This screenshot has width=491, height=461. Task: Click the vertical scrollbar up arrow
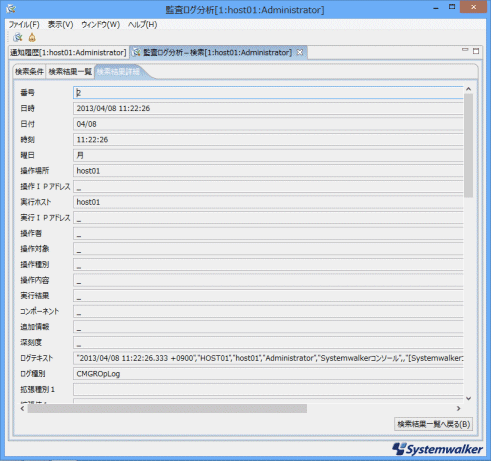468,89
